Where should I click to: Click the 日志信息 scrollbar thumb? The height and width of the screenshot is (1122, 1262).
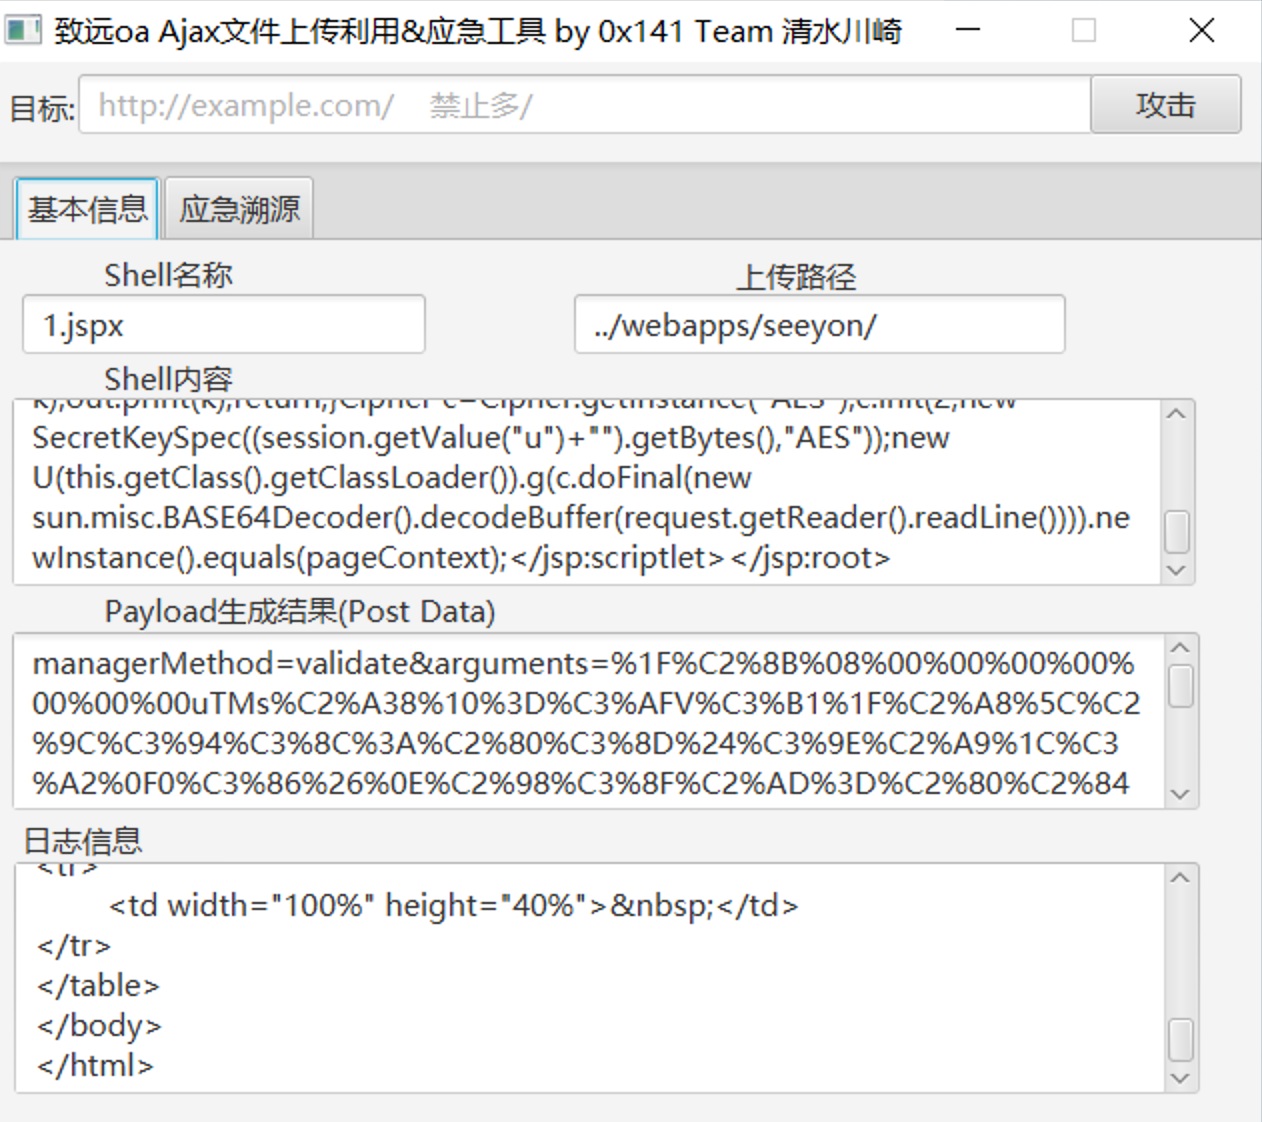click(x=1181, y=1040)
